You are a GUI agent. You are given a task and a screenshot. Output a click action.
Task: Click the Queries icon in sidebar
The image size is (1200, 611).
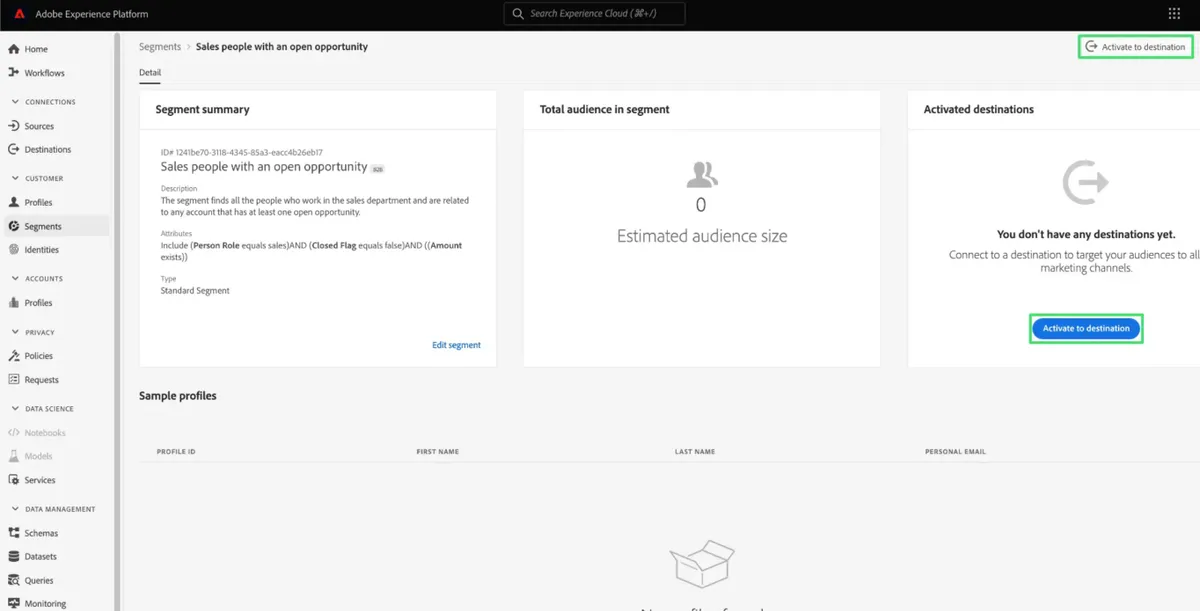tap(14, 580)
